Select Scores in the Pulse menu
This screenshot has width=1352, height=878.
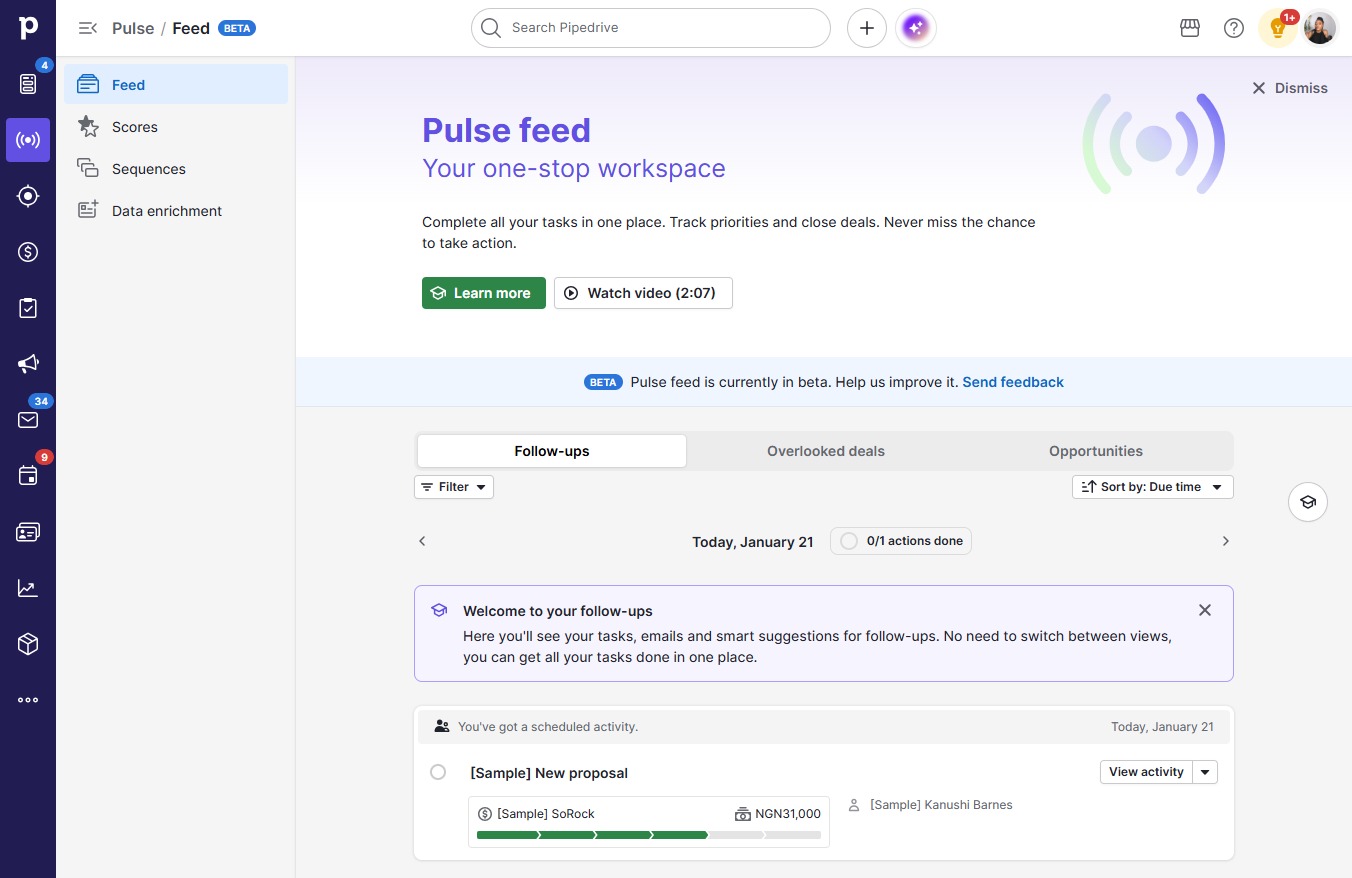pyautogui.click(x=176, y=127)
